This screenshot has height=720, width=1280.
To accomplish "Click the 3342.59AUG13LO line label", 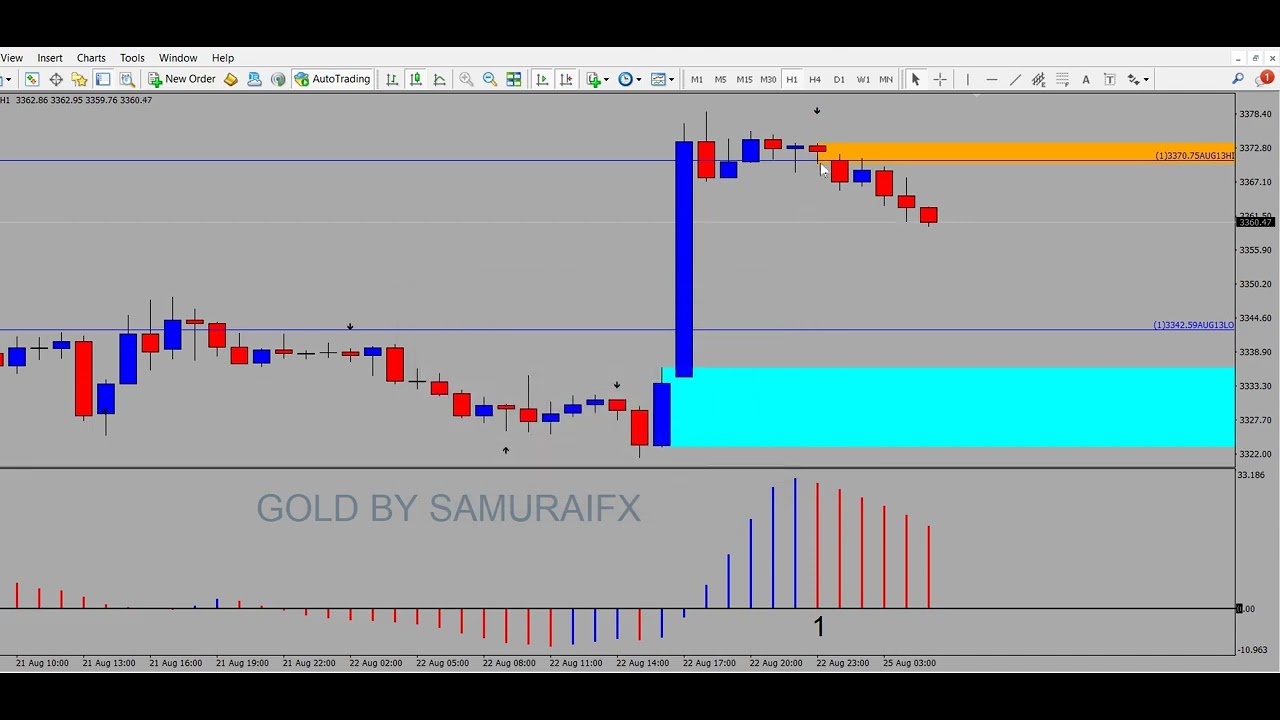I will (x=1193, y=325).
